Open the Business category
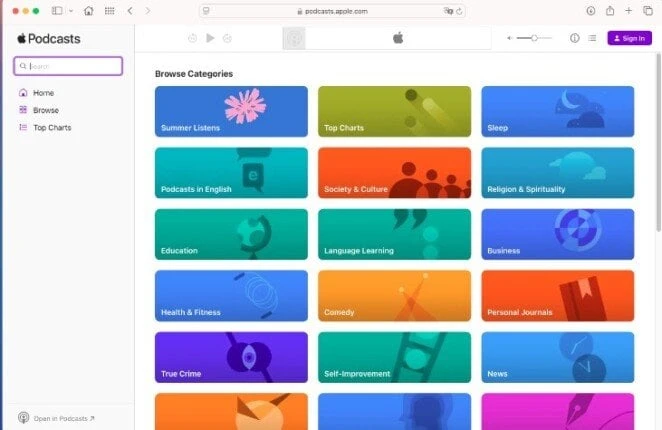 click(x=558, y=234)
